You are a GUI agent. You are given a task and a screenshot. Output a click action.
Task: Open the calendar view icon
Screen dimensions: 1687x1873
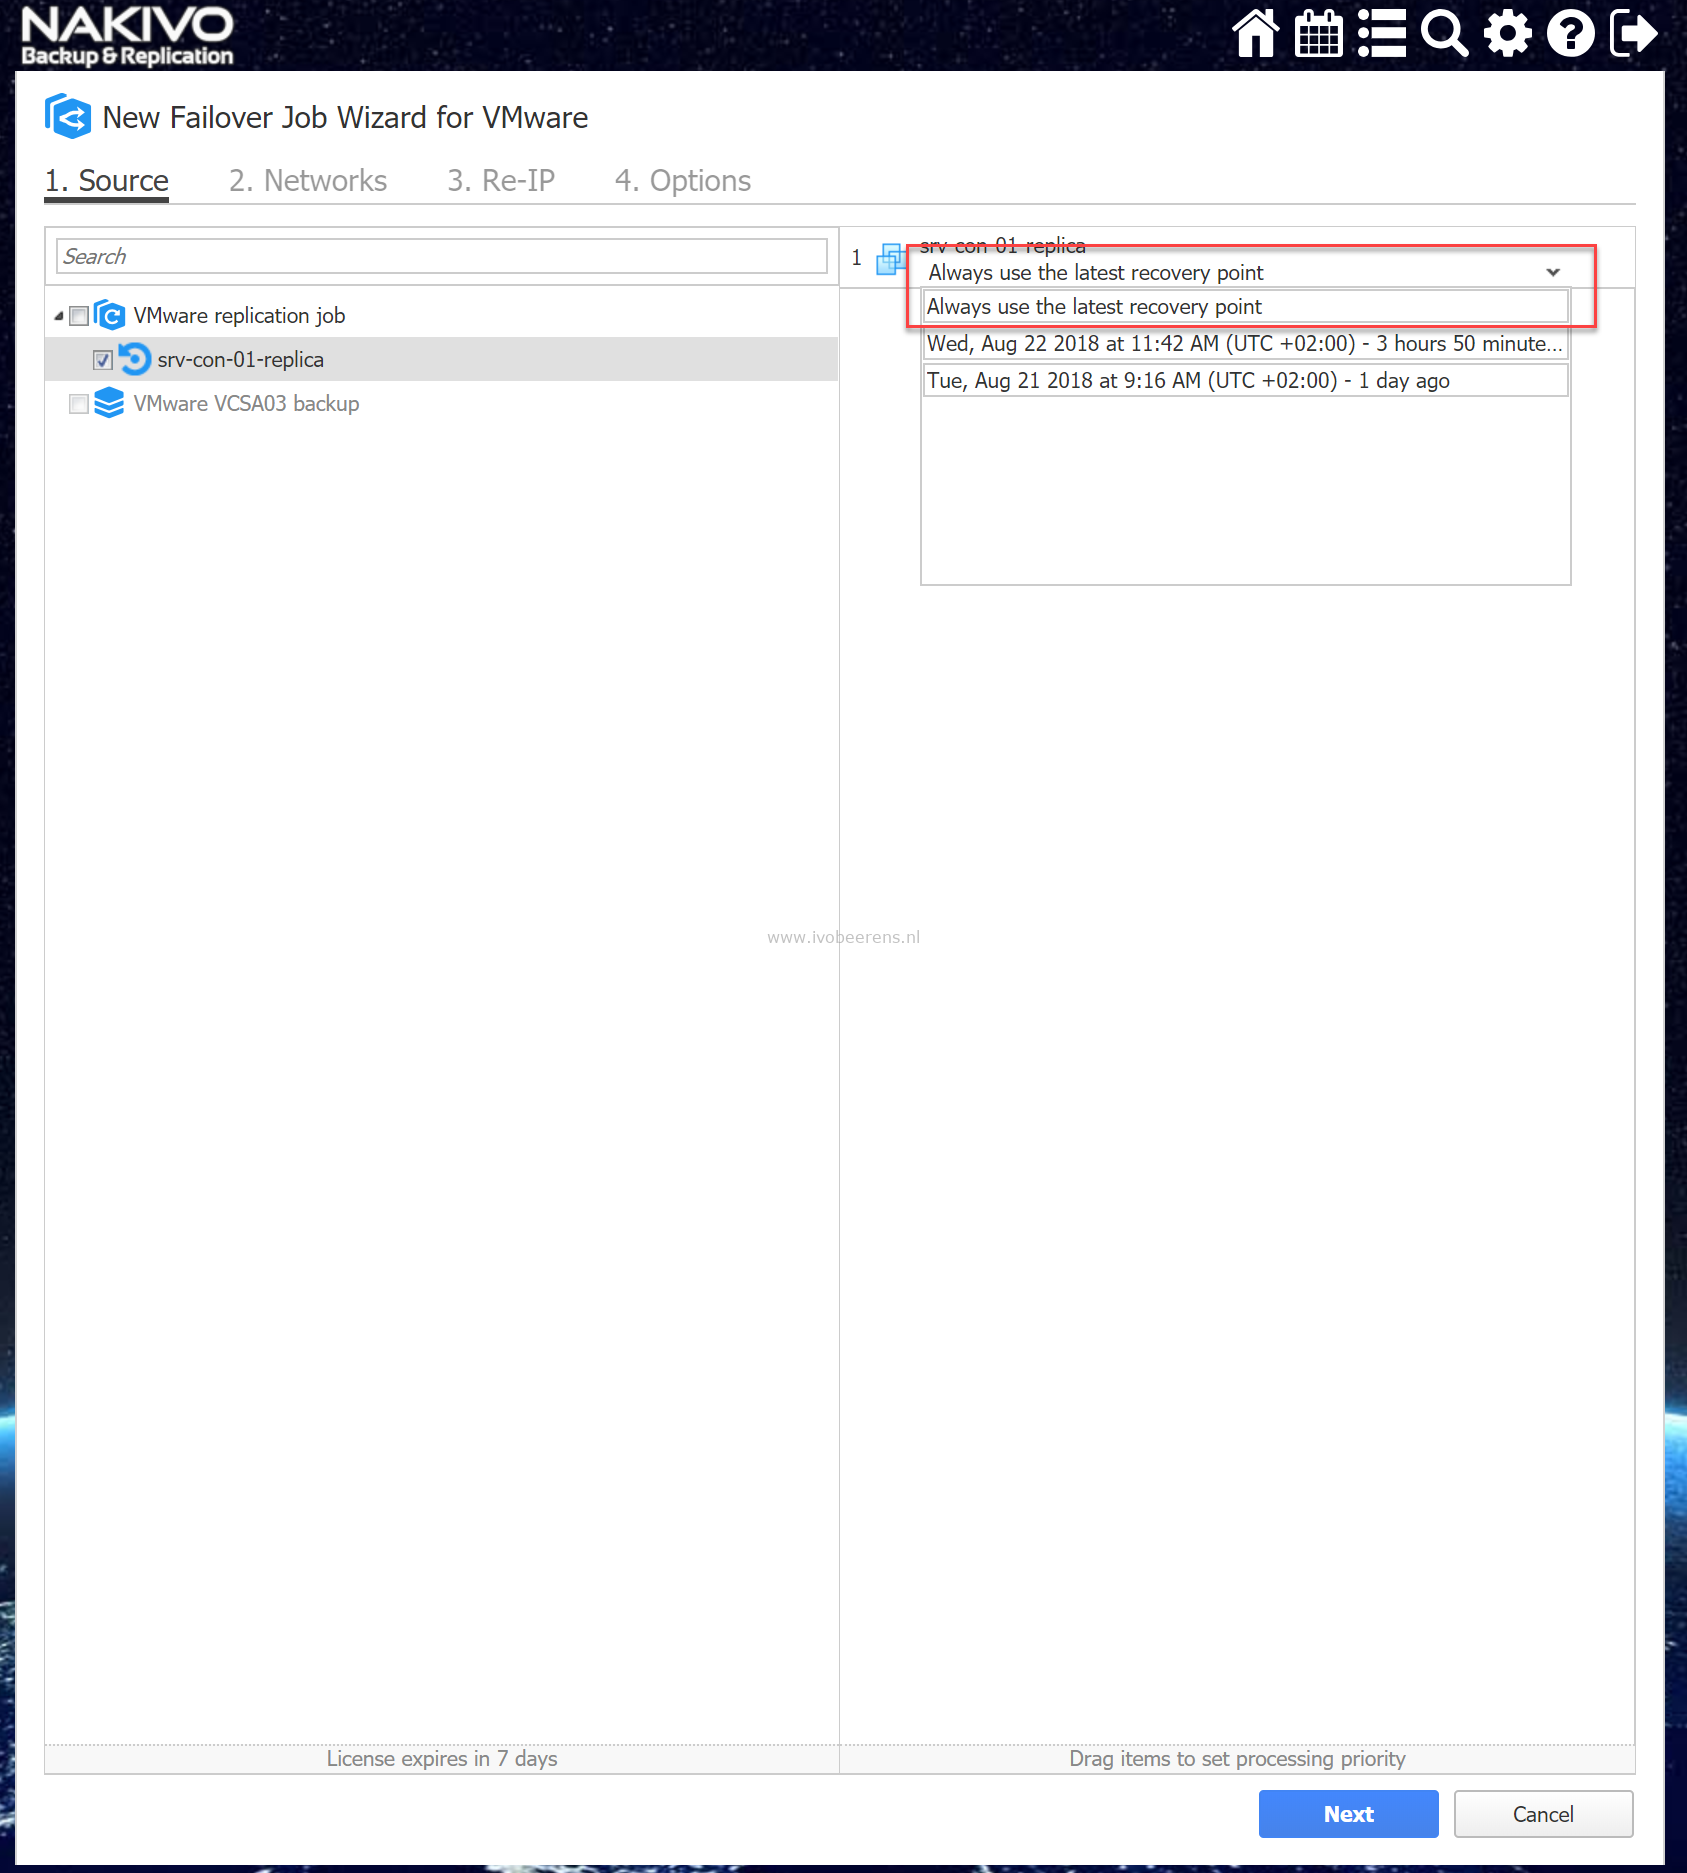[x=1319, y=33]
